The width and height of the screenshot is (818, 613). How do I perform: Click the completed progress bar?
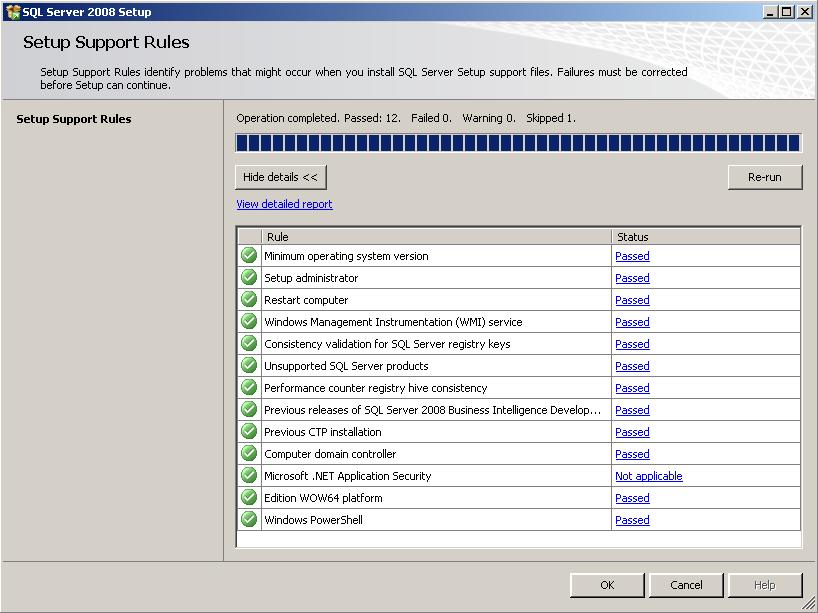518,143
